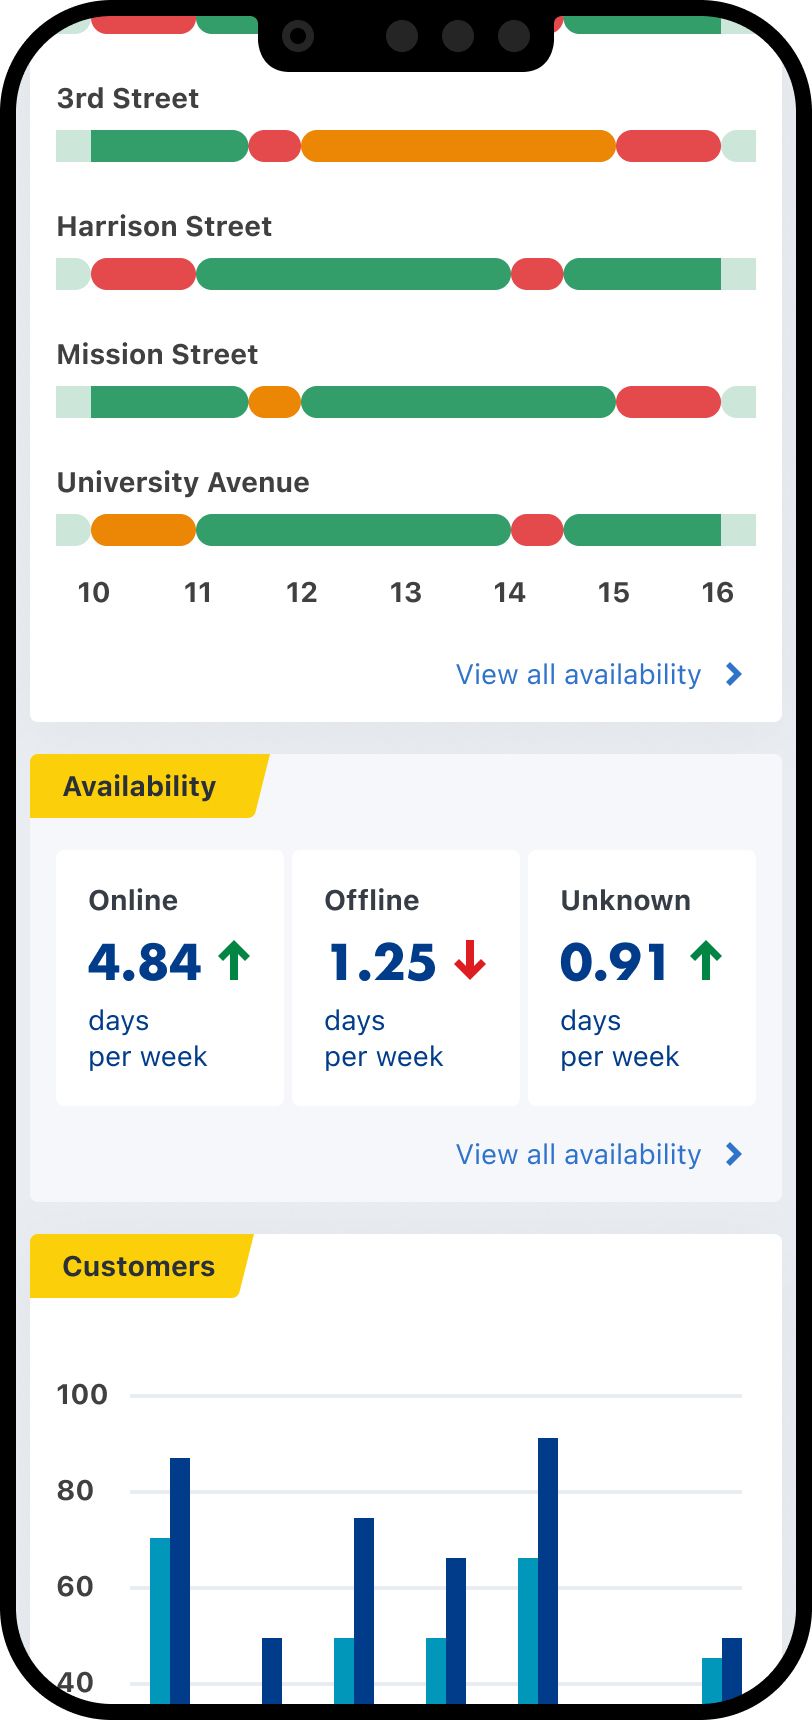Open the Offline days per week card
This screenshot has width=812, height=1720.
click(406, 978)
